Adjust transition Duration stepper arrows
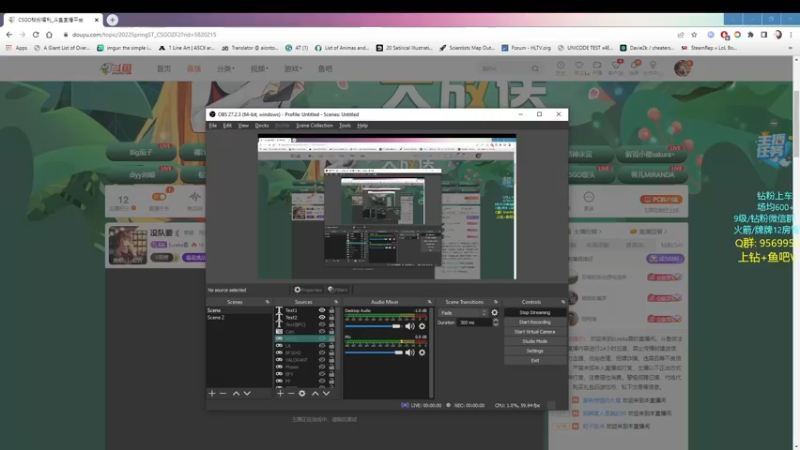Image resolution: width=800 pixels, height=450 pixels. pyautogui.click(x=495, y=322)
